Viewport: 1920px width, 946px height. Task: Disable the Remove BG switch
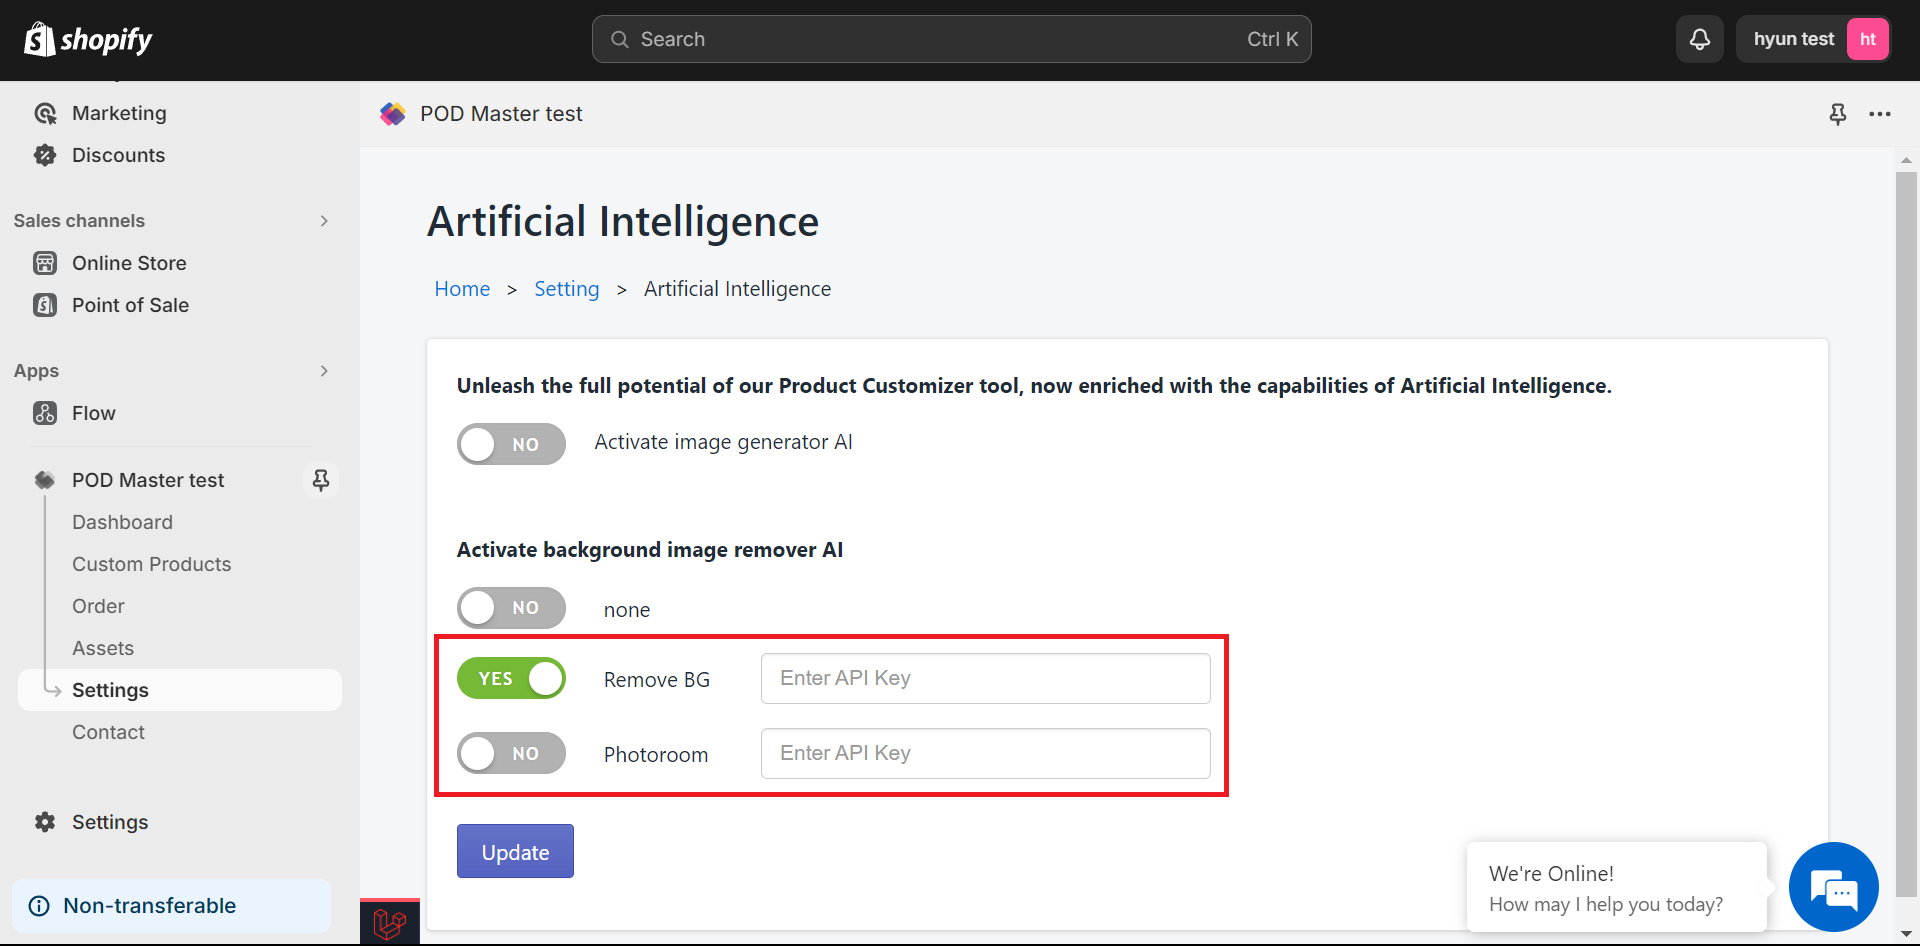(511, 678)
